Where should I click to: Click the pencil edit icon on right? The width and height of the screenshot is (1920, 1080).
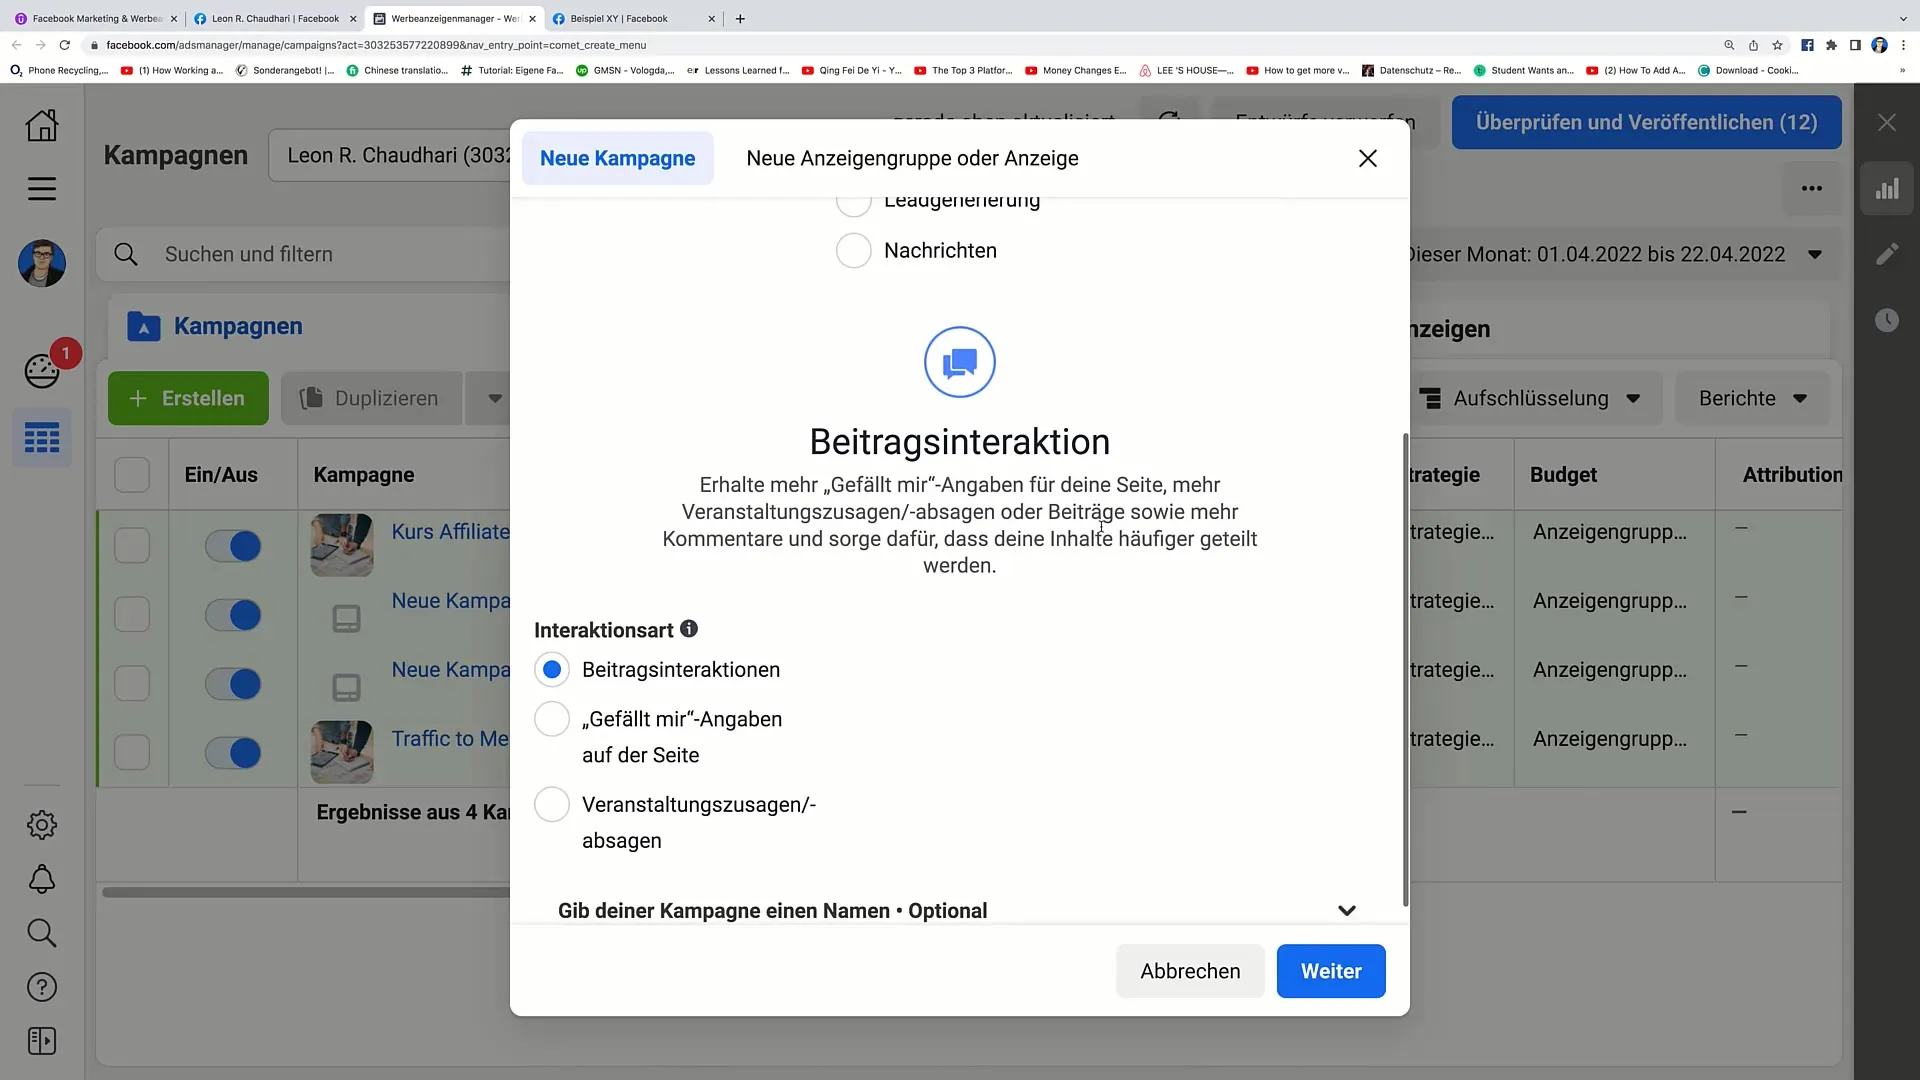coord(1887,254)
